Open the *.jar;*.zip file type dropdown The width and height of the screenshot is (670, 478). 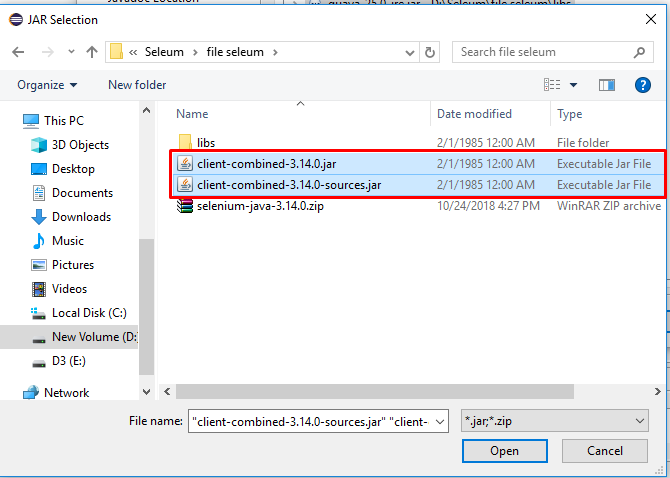(x=555, y=421)
